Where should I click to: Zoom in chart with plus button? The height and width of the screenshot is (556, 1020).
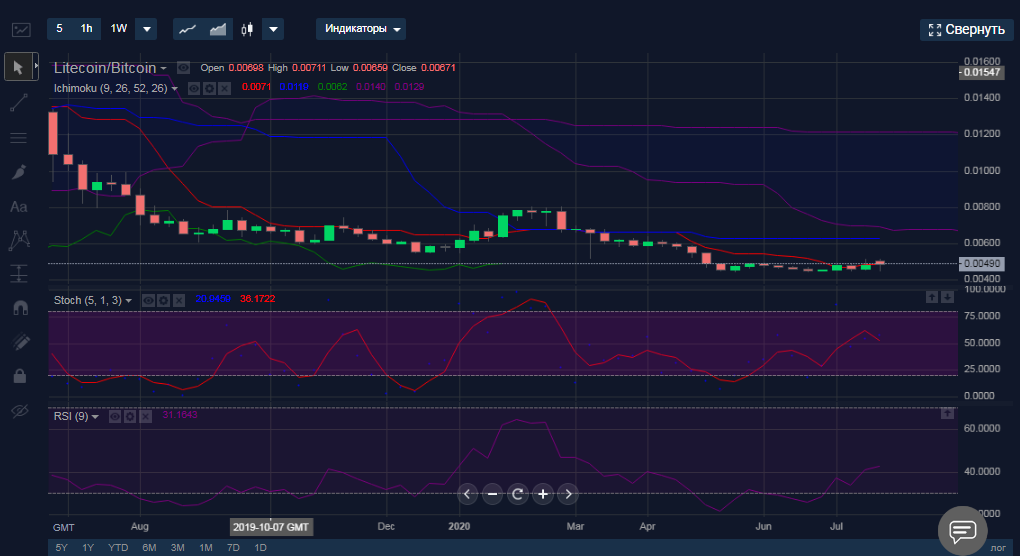pos(542,494)
